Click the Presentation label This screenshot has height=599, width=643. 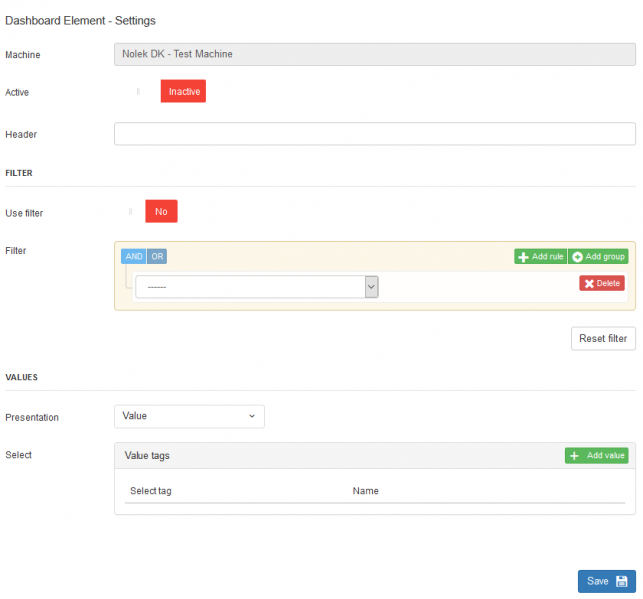pos(32,417)
